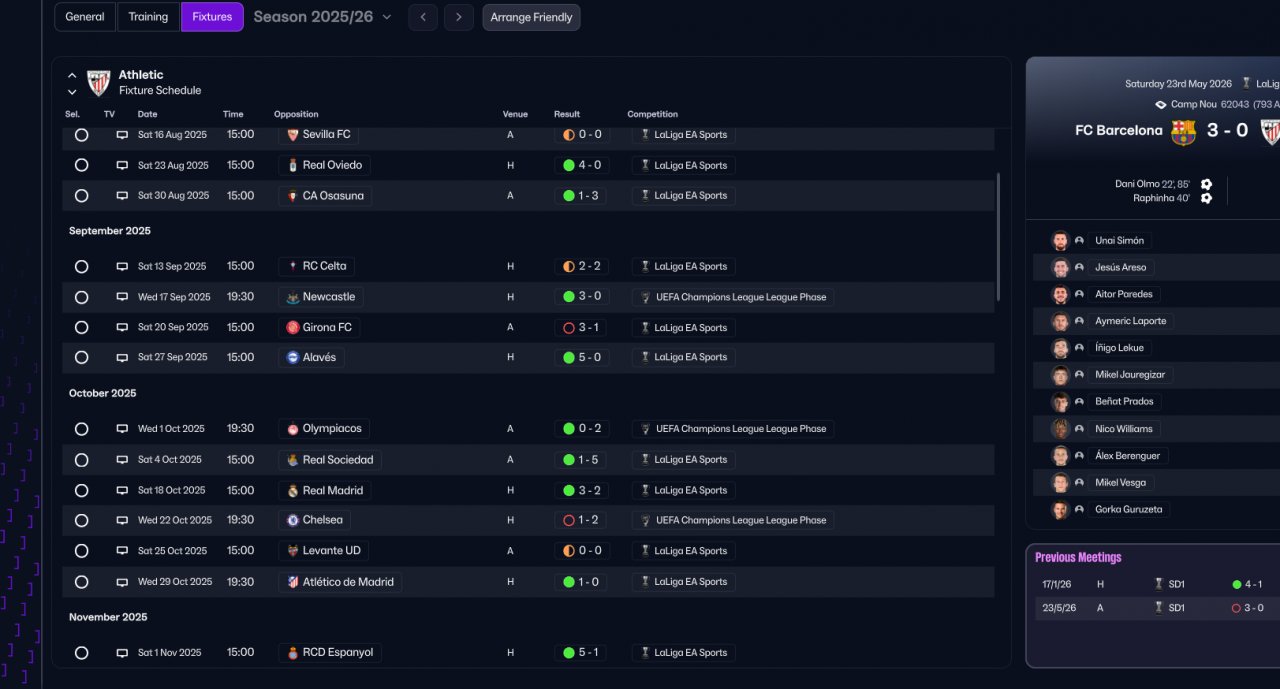Image resolution: width=1280 pixels, height=689 pixels.
Task: Select the Newcastle fixture radio
Action: 81,297
